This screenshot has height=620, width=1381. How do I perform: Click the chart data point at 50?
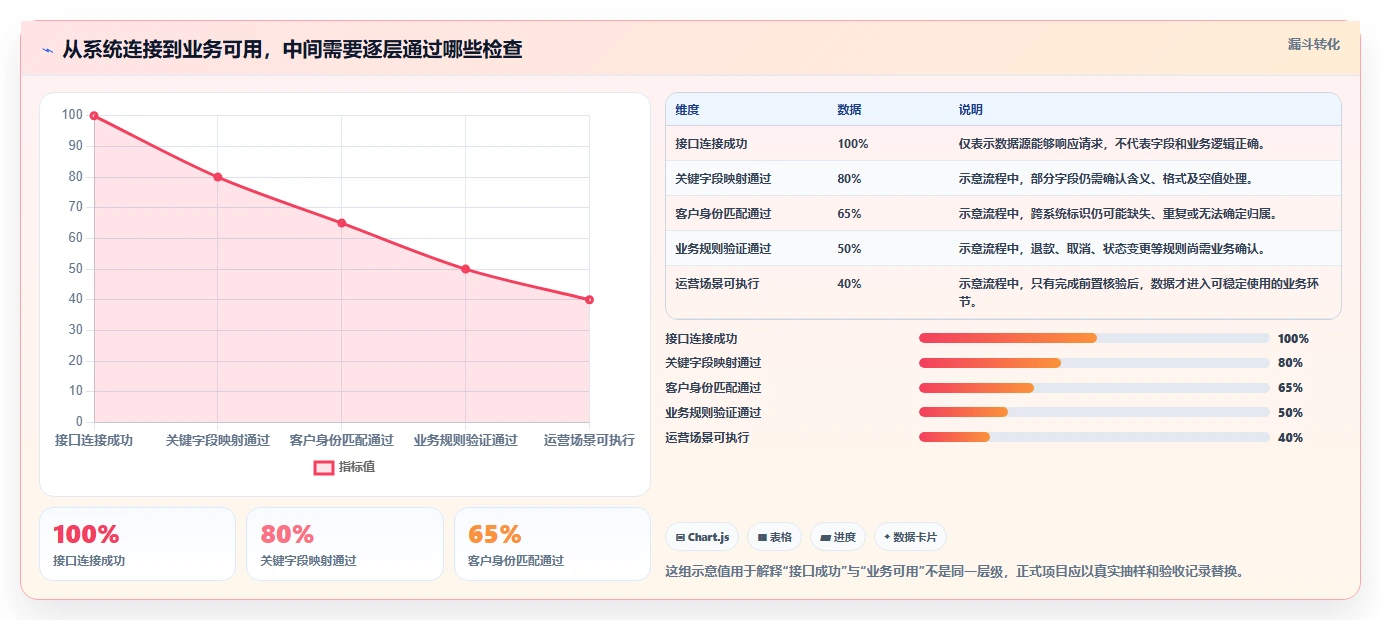[466, 269]
